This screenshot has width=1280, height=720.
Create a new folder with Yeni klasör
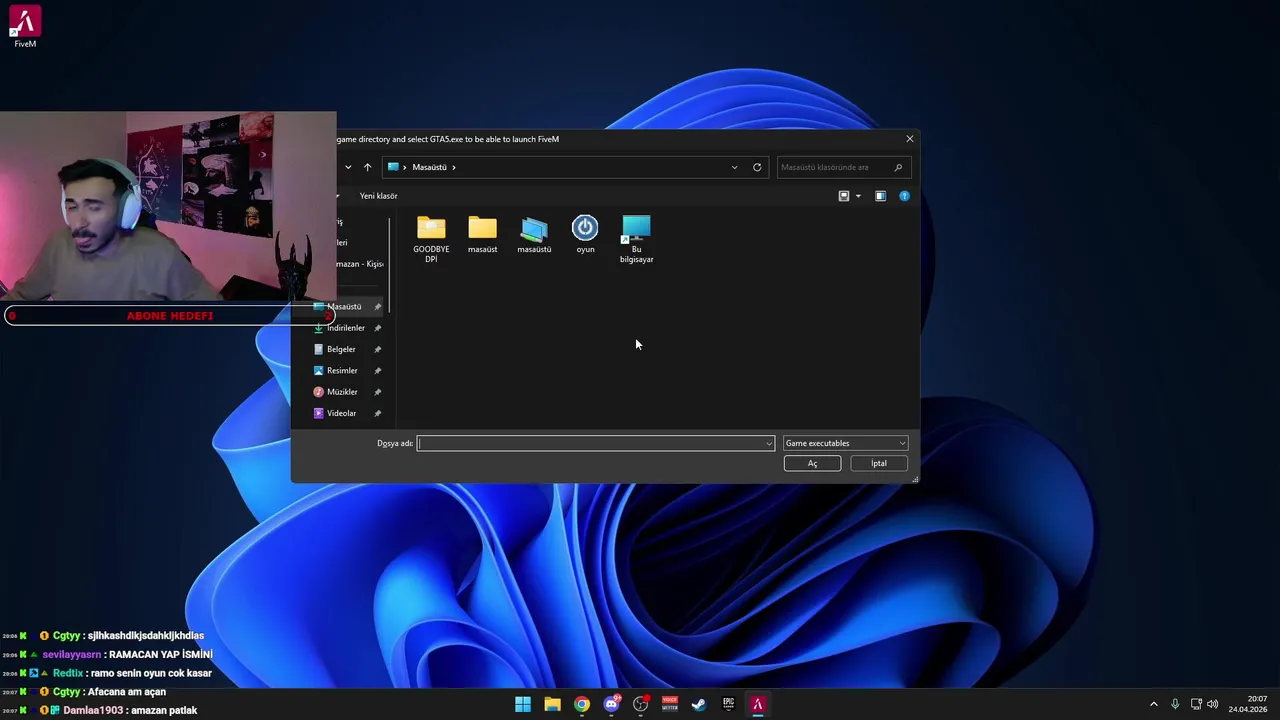[x=378, y=196]
